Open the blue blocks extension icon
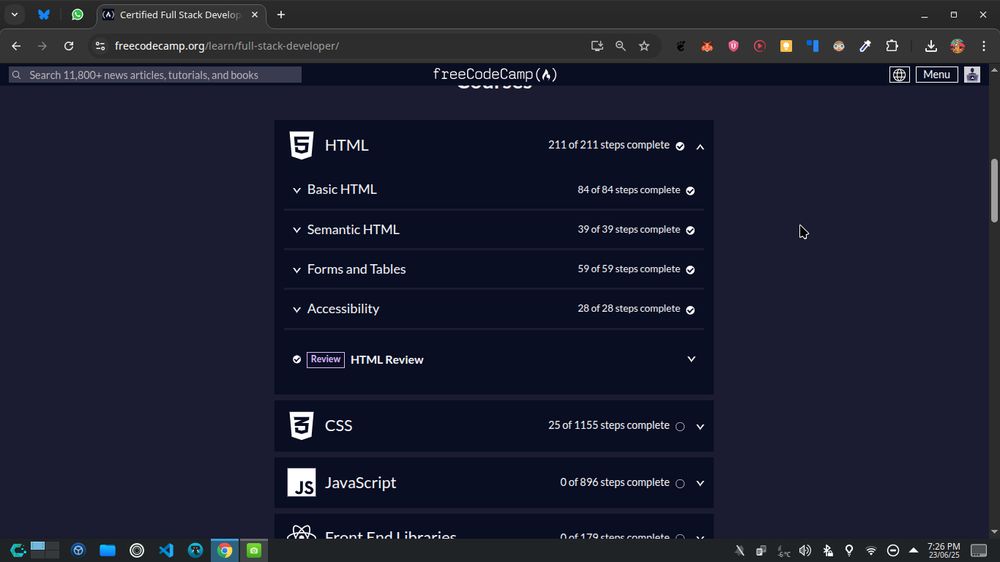Image resolution: width=1000 pixels, height=562 pixels. (x=812, y=46)
